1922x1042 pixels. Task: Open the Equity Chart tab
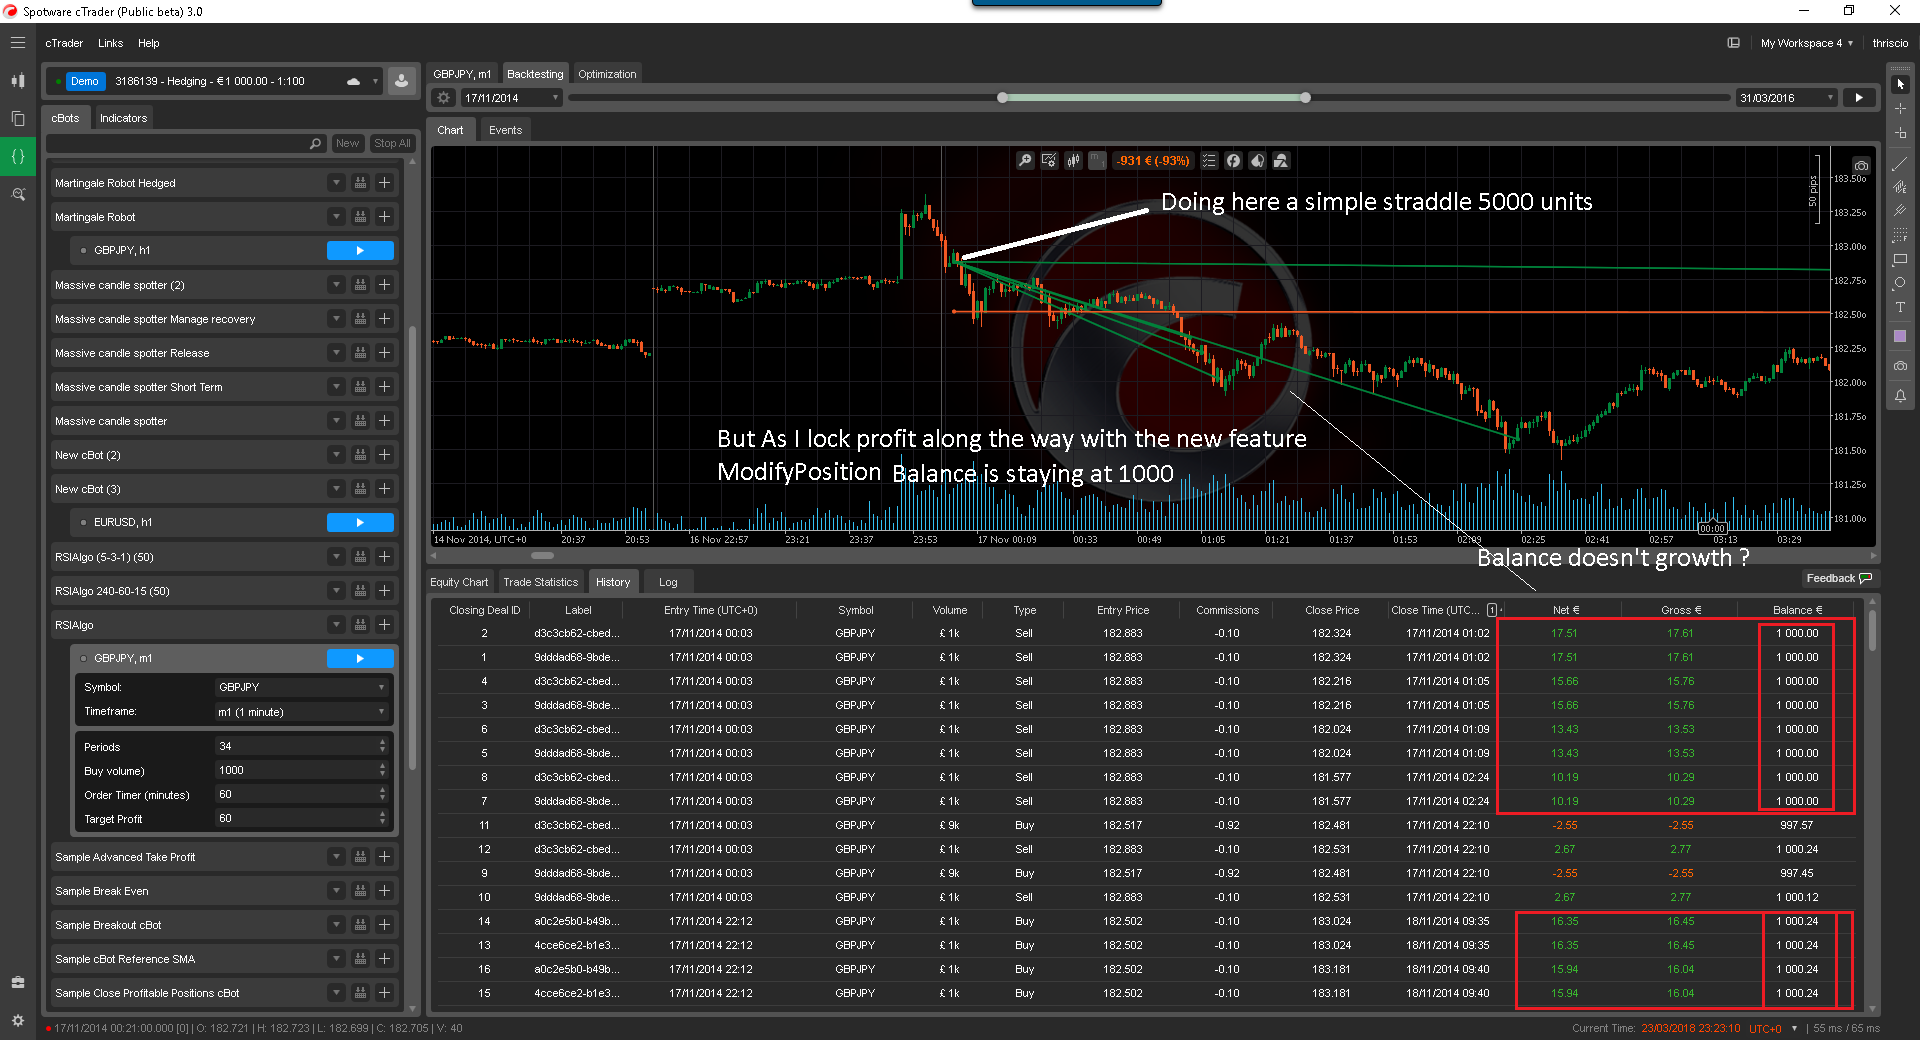[x=459, y=582]
